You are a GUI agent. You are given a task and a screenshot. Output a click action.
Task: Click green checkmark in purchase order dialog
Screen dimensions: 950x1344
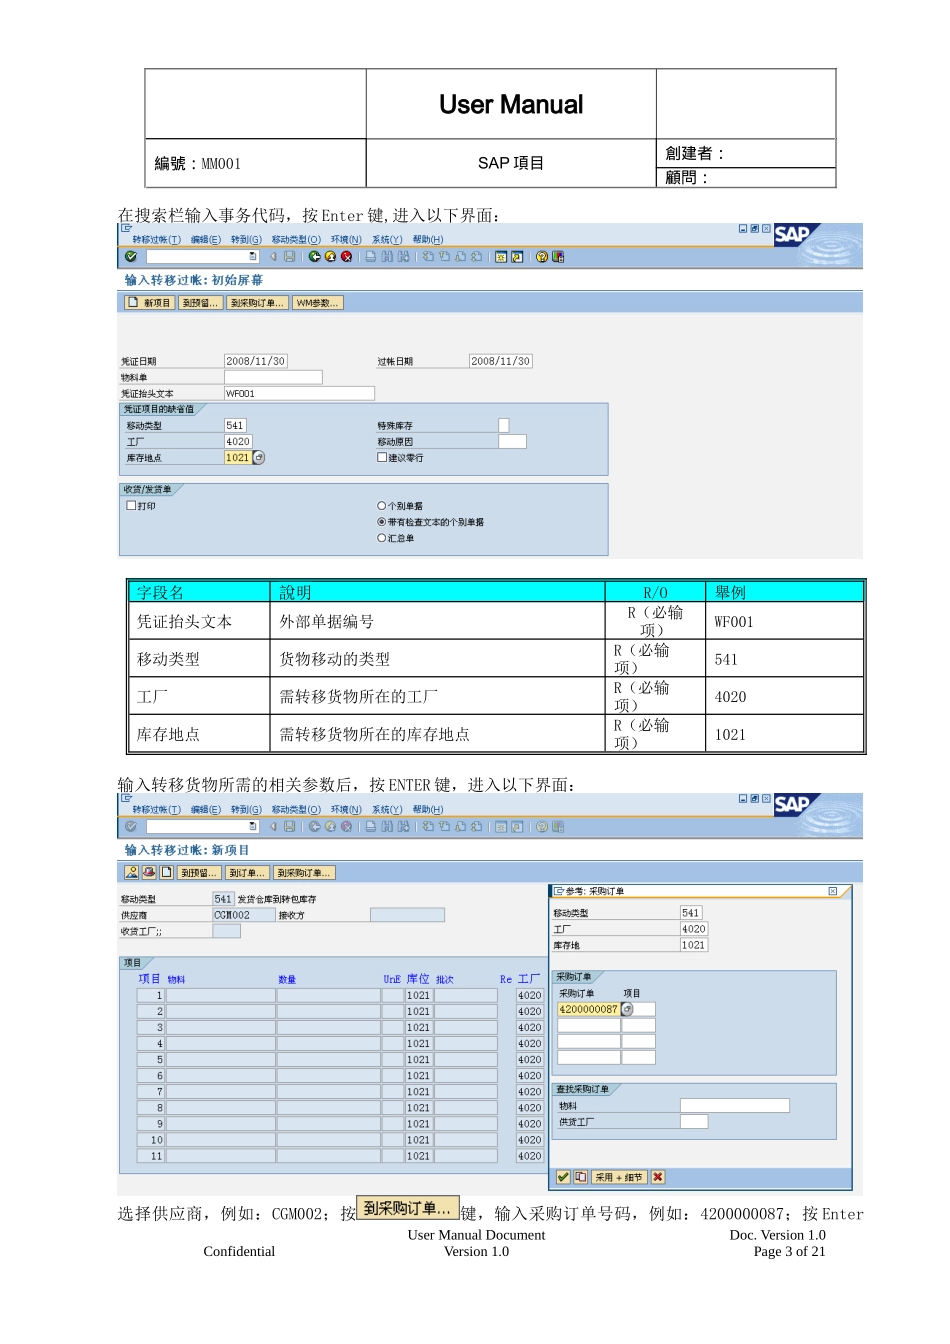(563, 1177)
